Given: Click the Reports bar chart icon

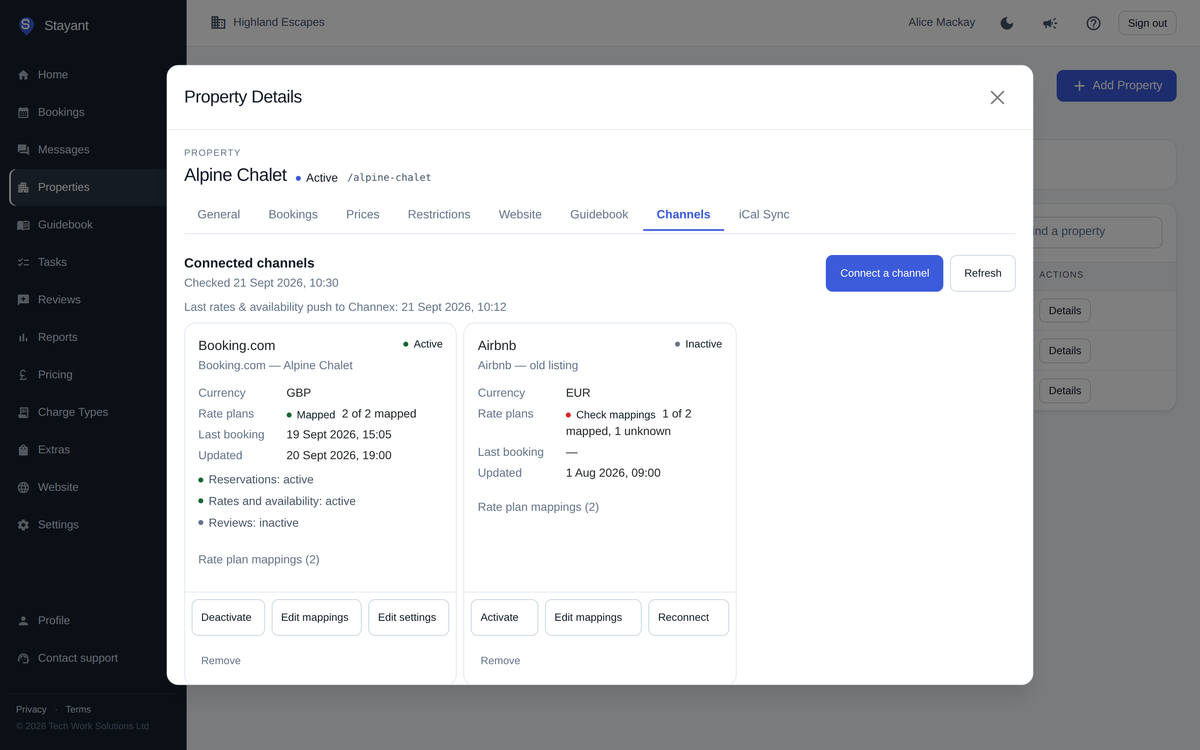Looking at the screenshot, I should [23, 338].
